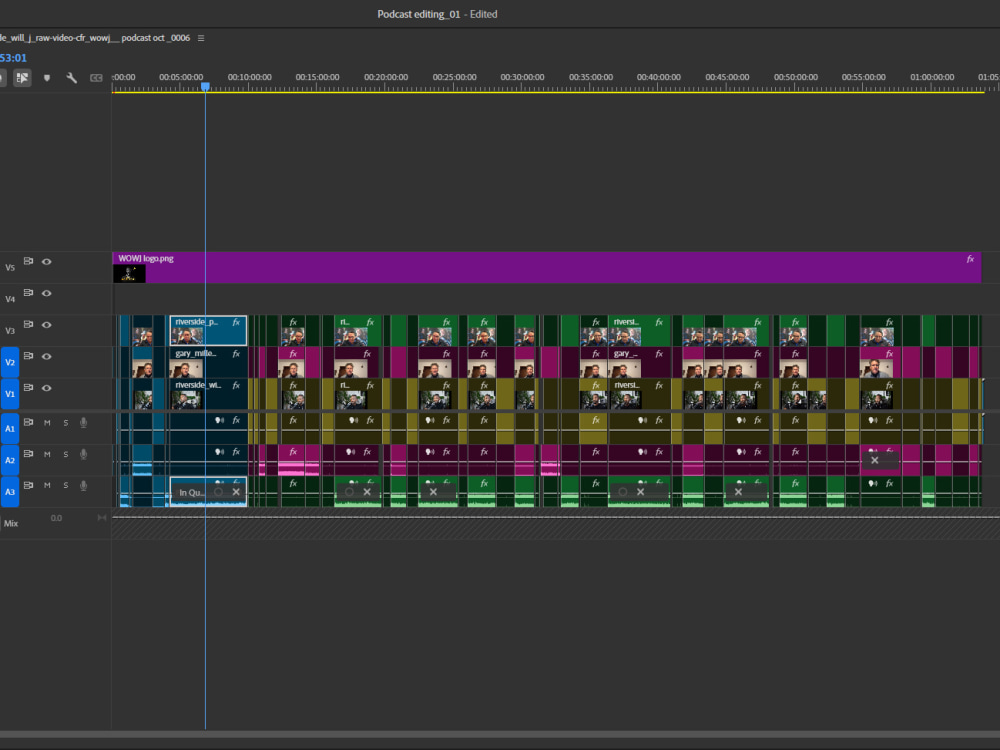Click the fx badge on riverside_p clip
1000x750 pixels.
[x=236, y=322]
